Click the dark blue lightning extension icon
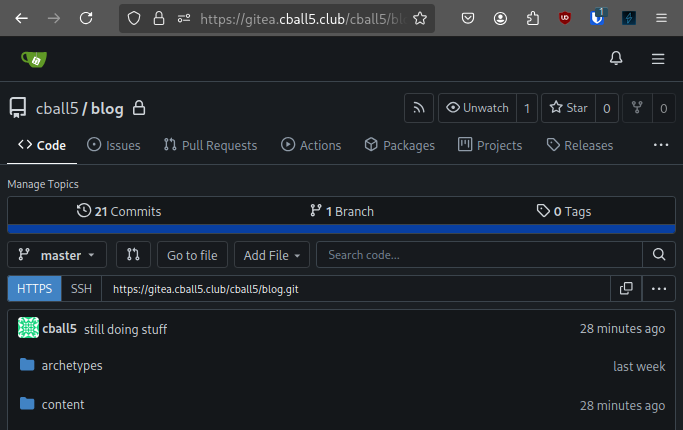The image size is (683, 430). [x=629, y=18]
